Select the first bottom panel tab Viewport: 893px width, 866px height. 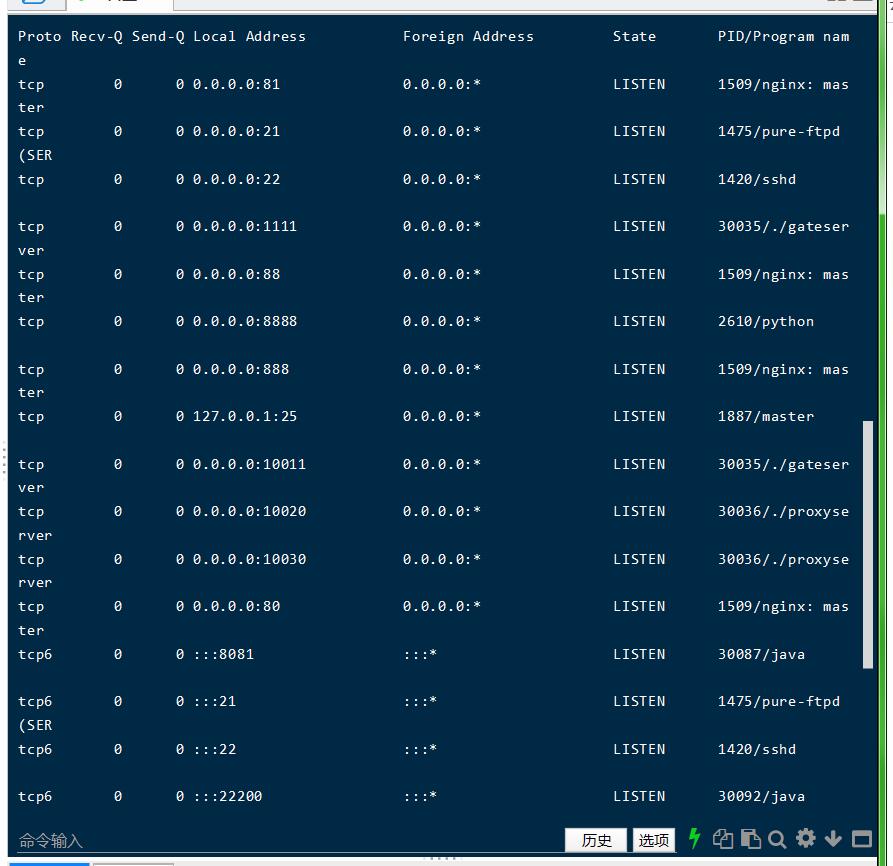pos(48,862)
